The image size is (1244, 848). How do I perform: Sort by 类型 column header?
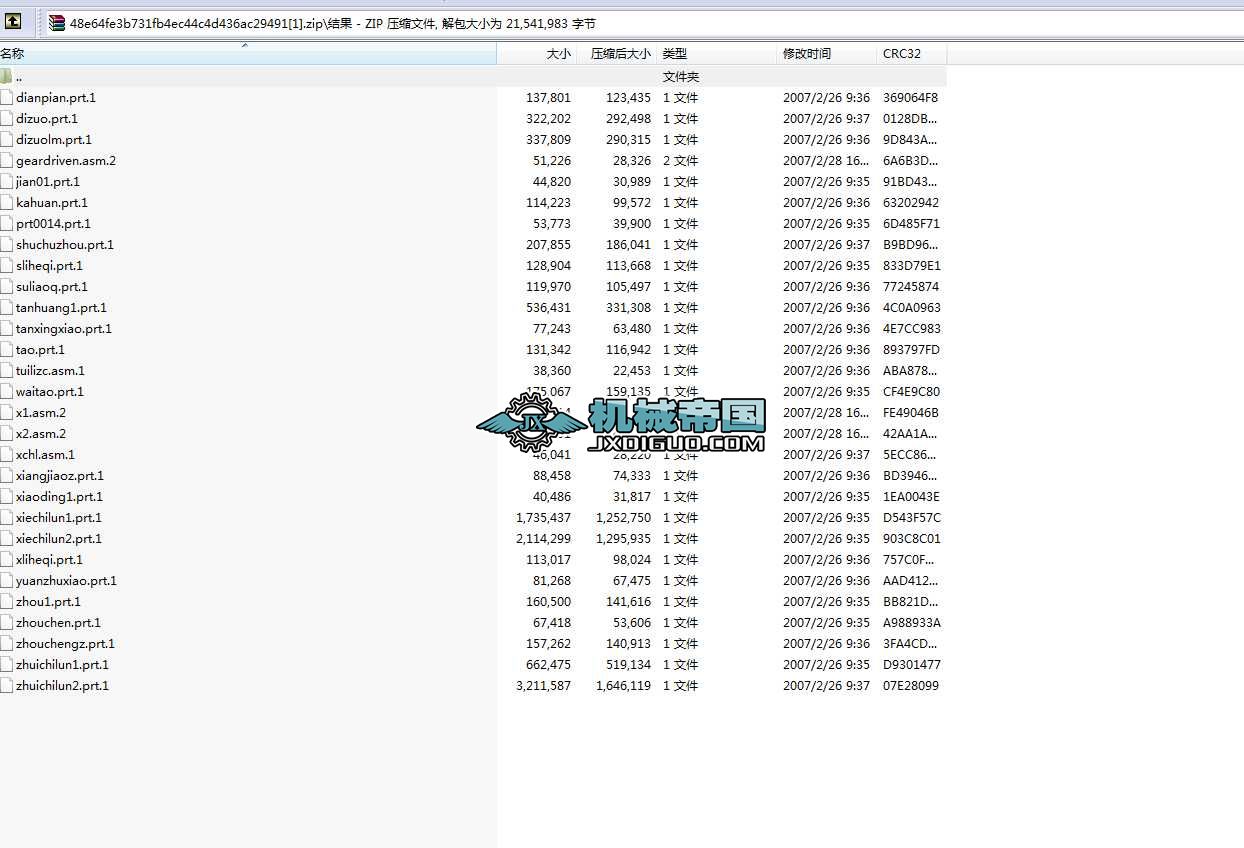click(x=717, y=54)
